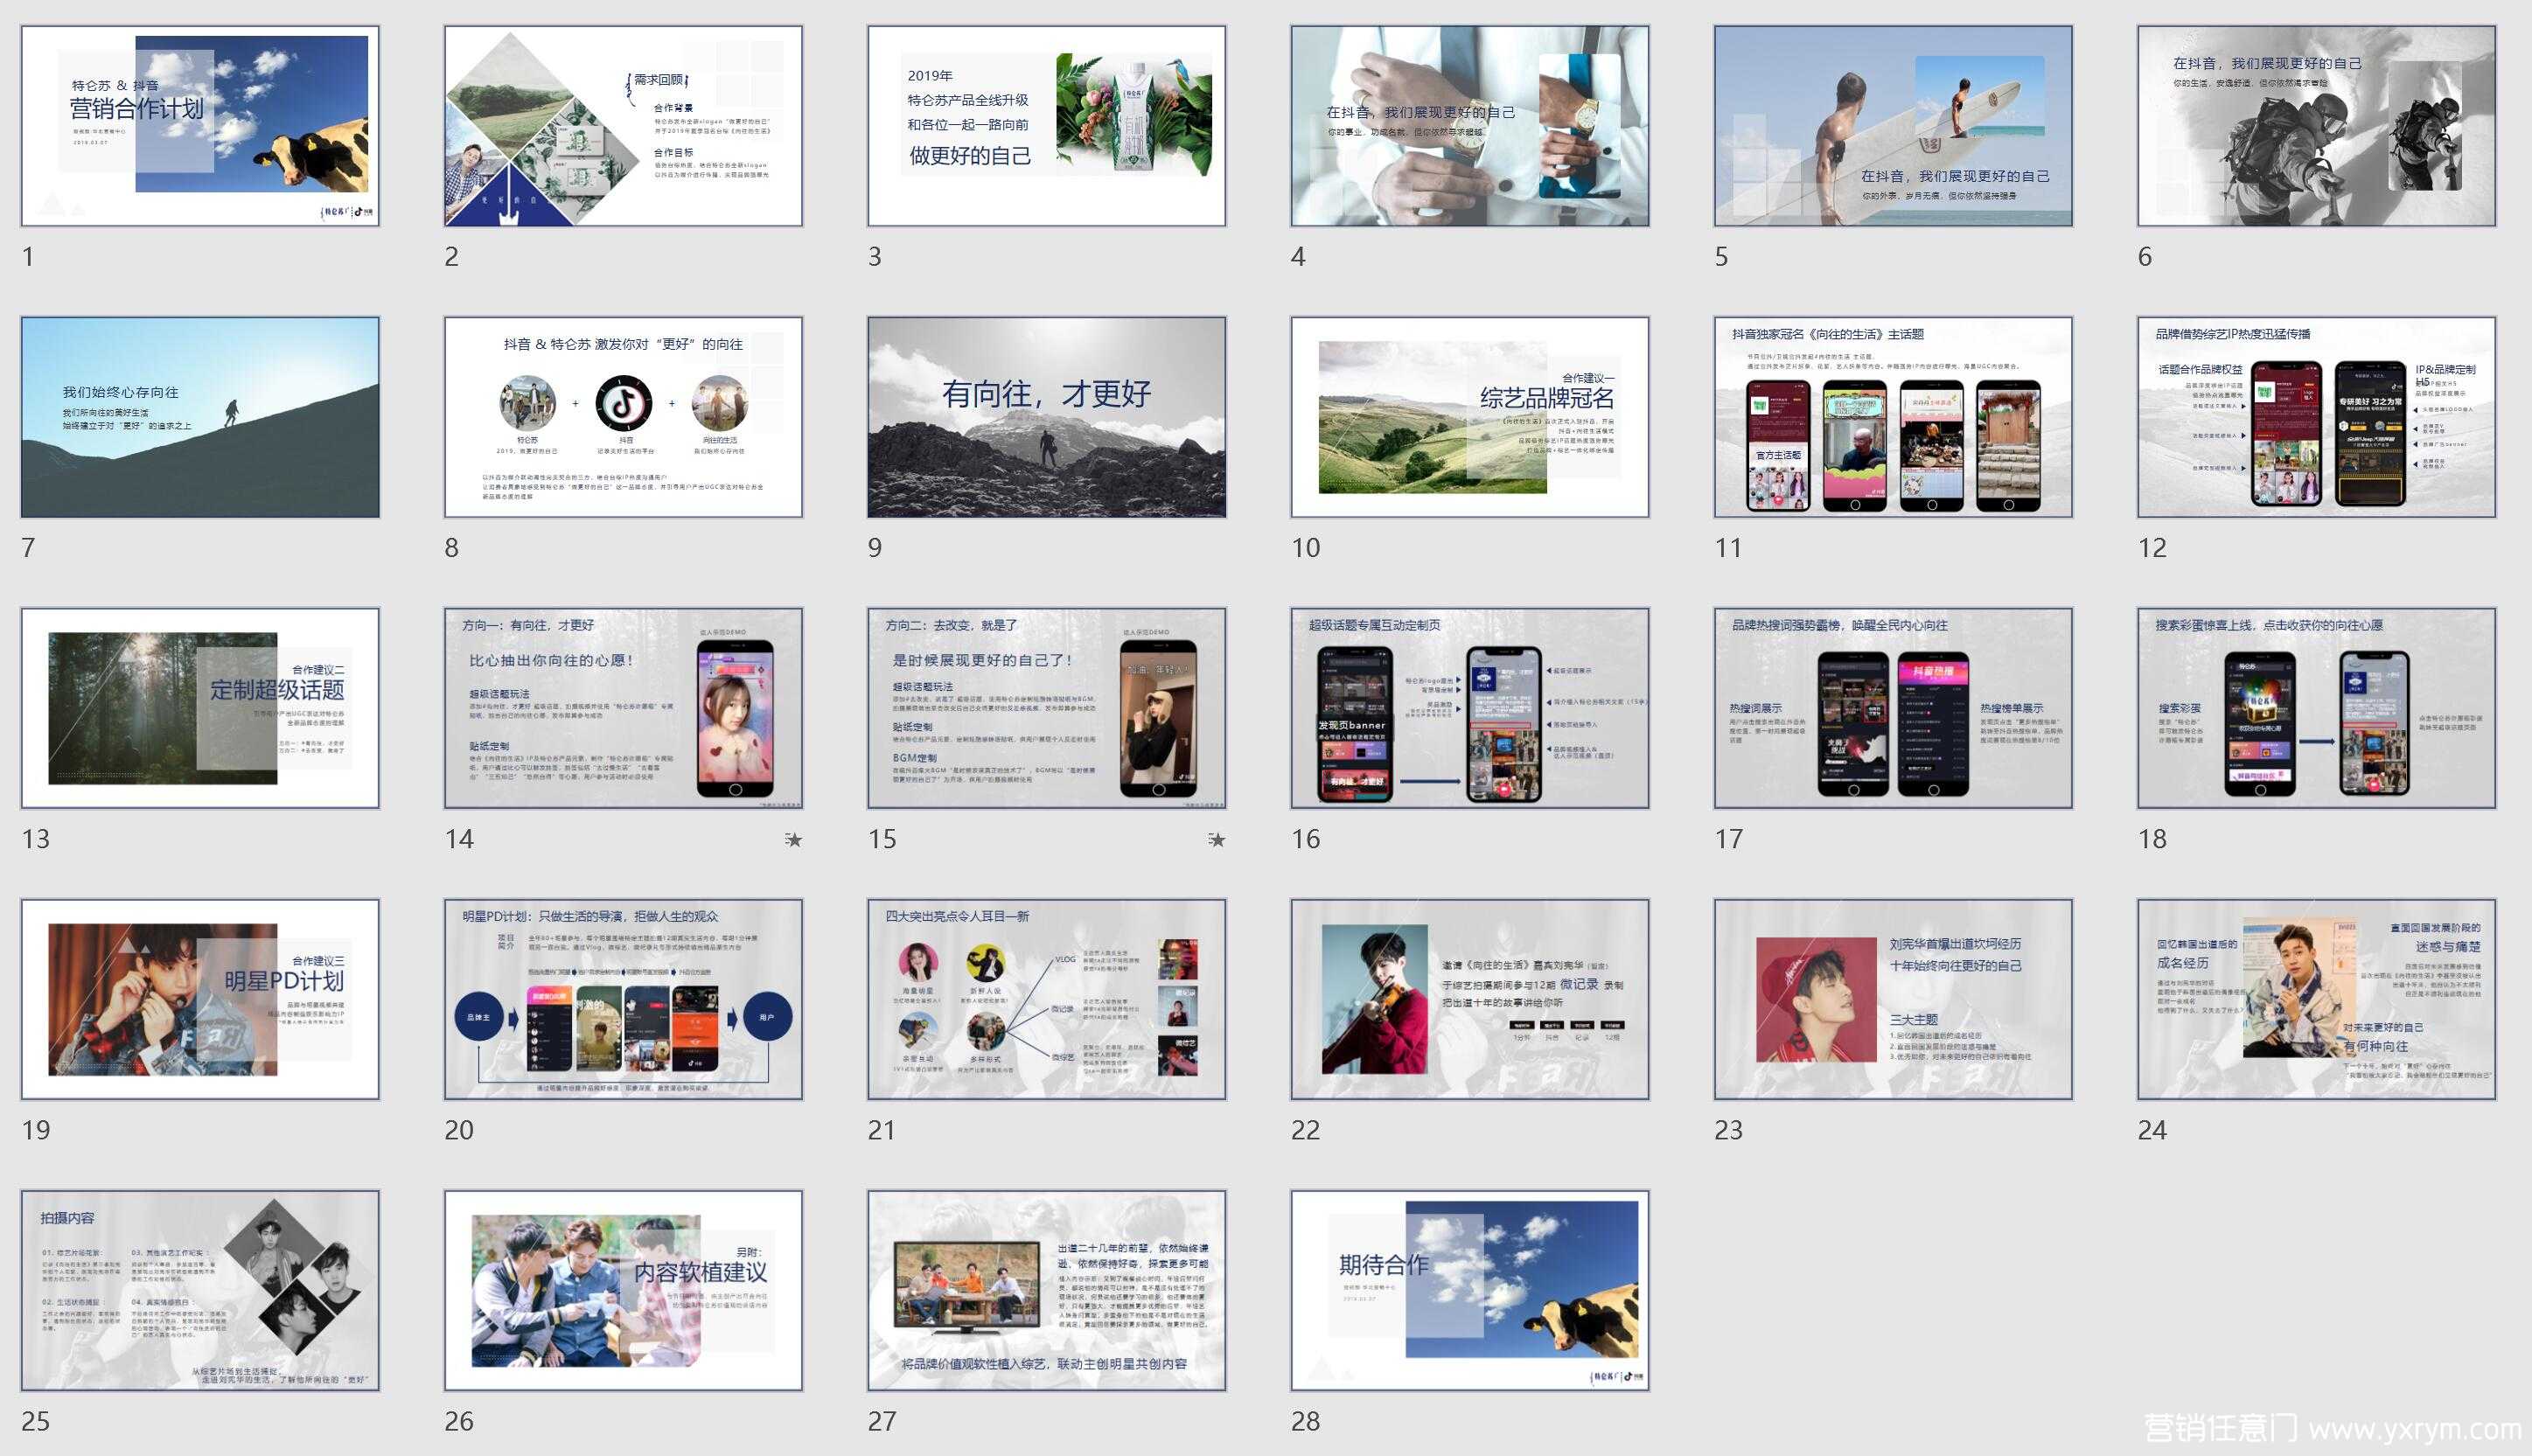
Task: Select slide 14 方向一：有向往，才更好
Action: click(x=623, y=708)
